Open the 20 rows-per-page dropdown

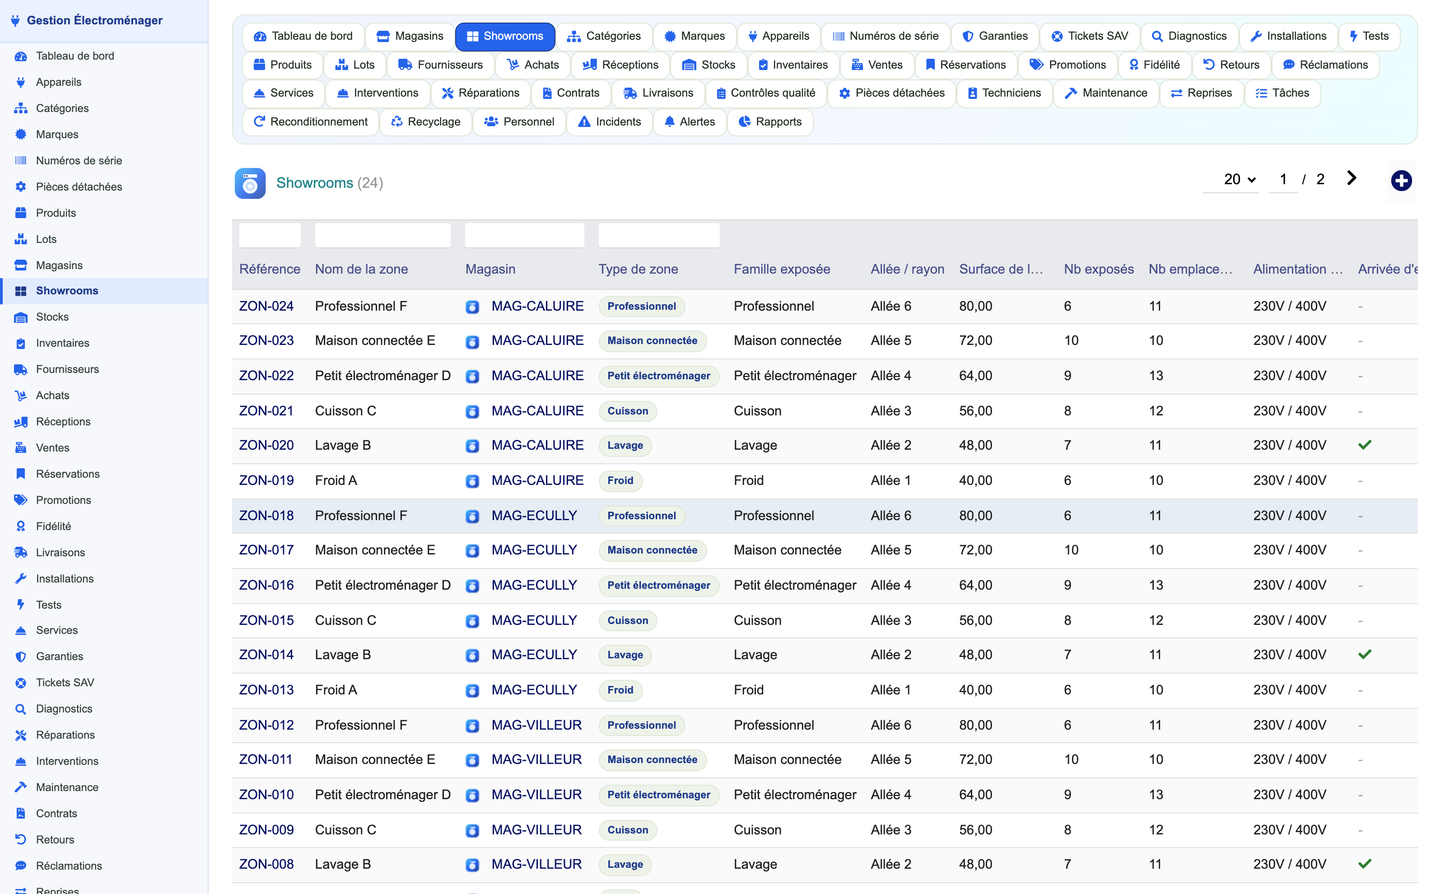coord(1240,179)
